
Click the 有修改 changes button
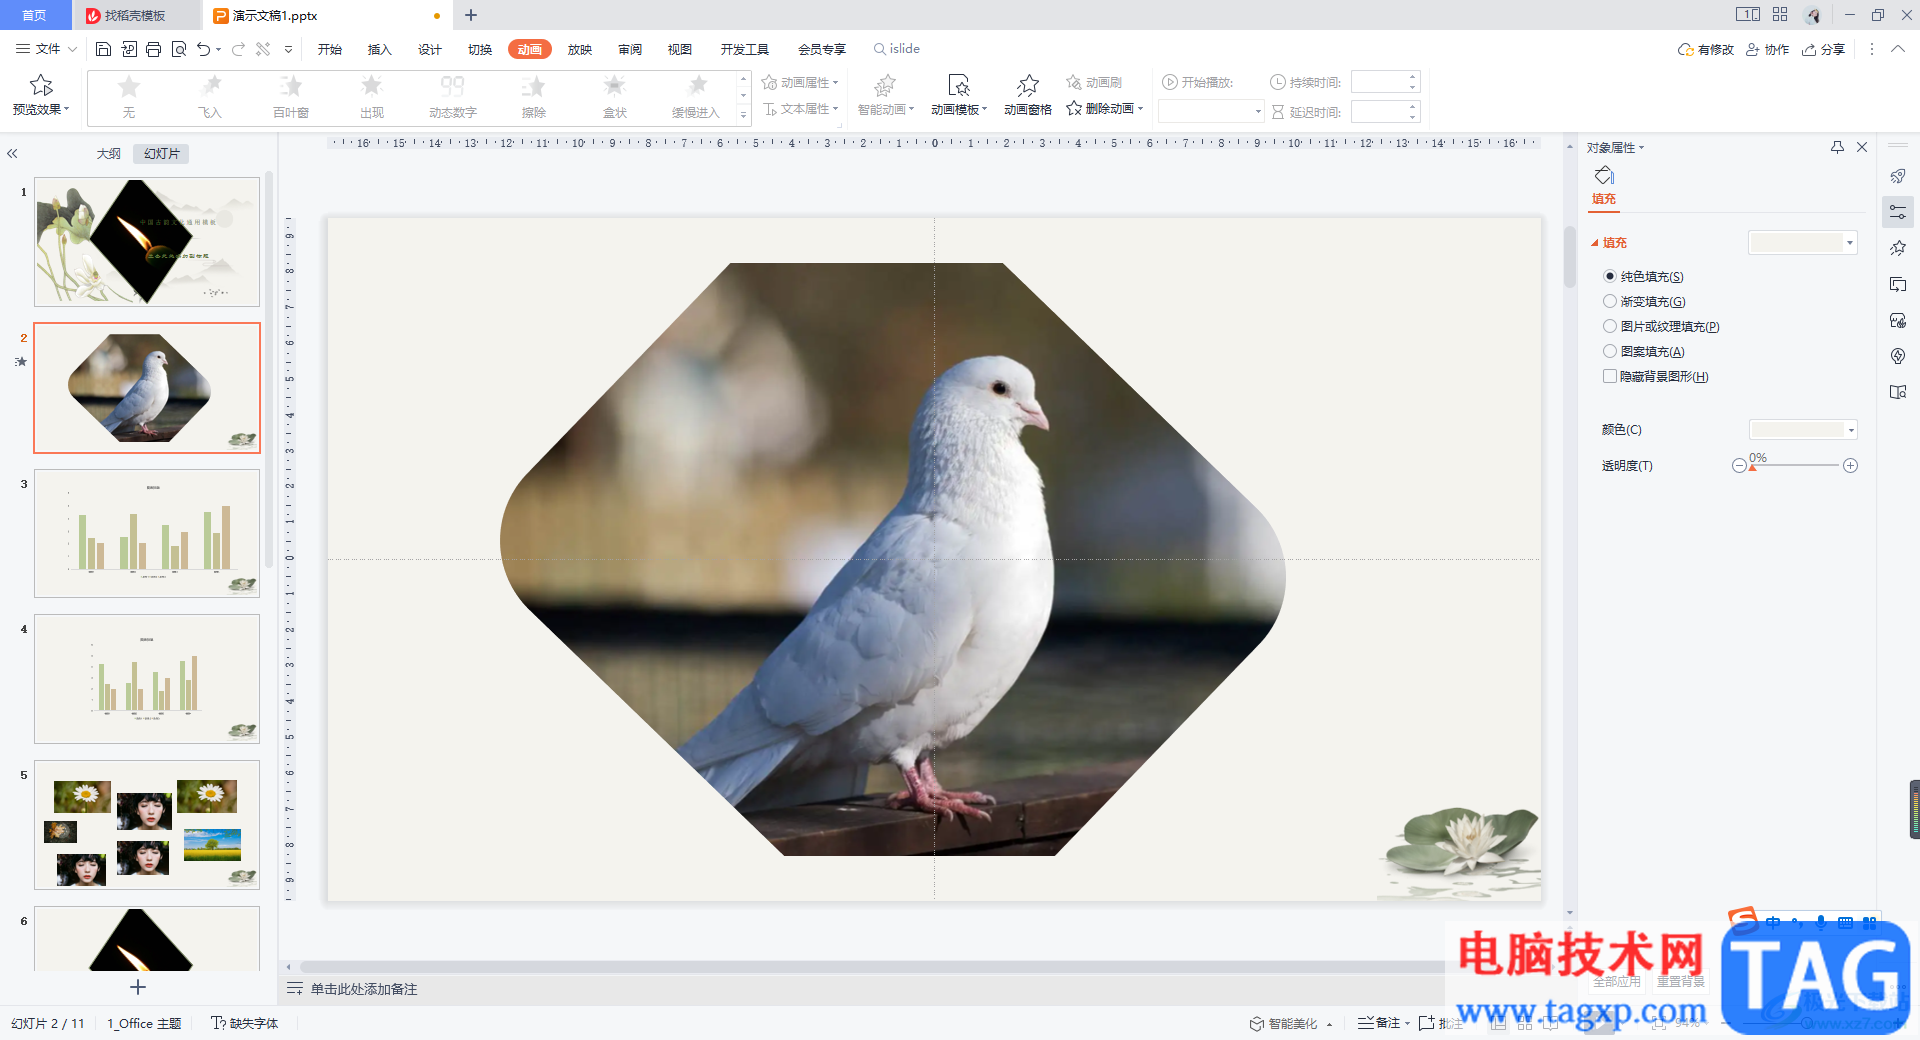(1706, 49)
